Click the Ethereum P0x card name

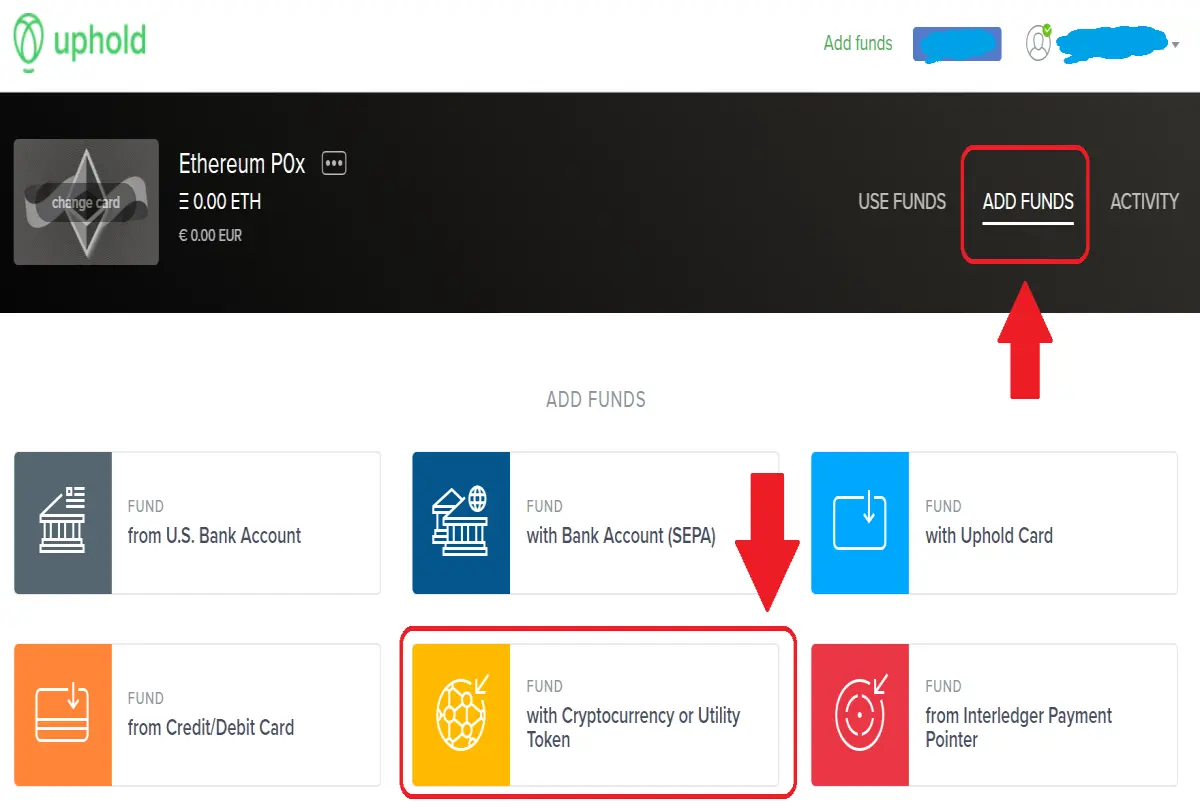[242, 163]
